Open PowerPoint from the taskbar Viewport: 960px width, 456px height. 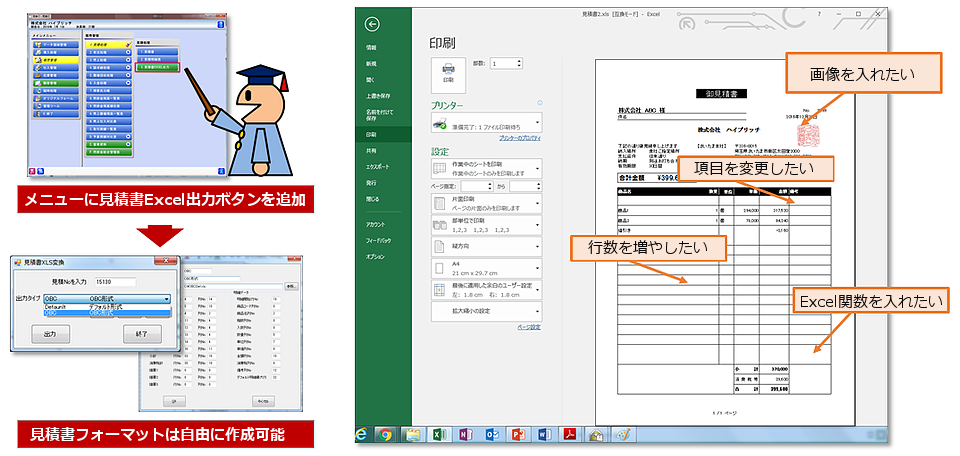pyautogui.click(x=519, y=434)
